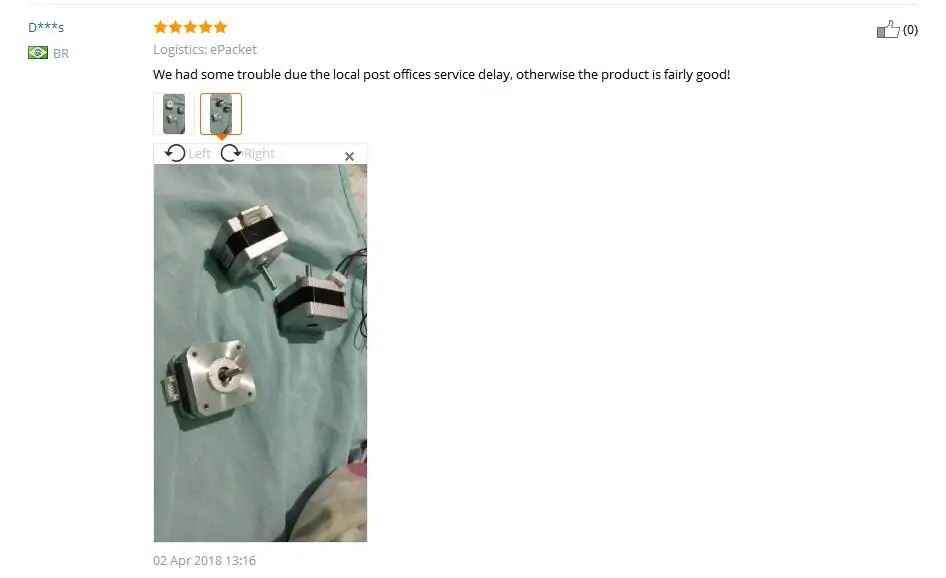This screenshot has width=946, height=578.
Task: Mark review helpful with the thumbs-up icon
Action: tap(888, 29)
